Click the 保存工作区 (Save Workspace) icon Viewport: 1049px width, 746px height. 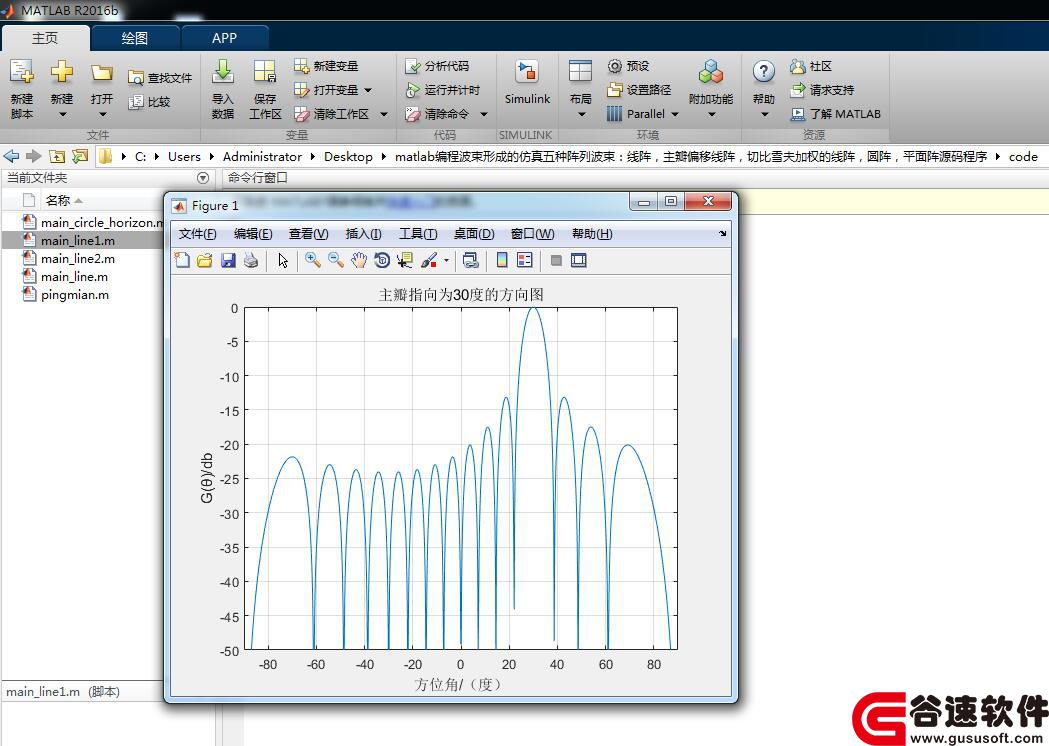click(x=265, y=72)
